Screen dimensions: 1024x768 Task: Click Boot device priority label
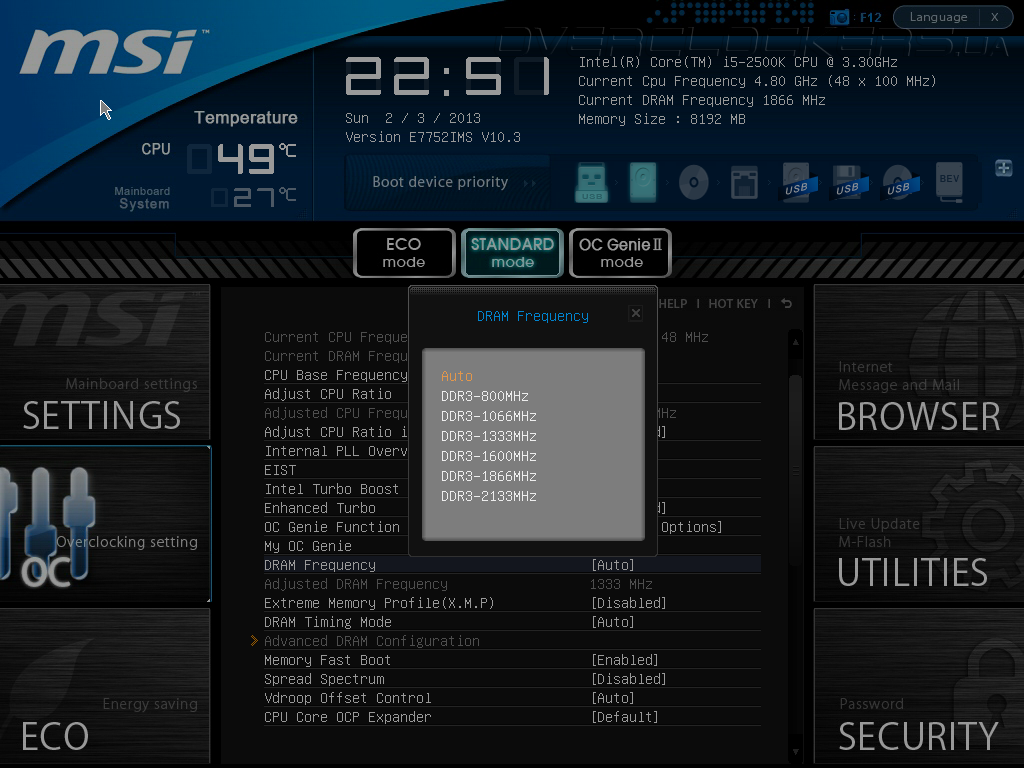440,182
